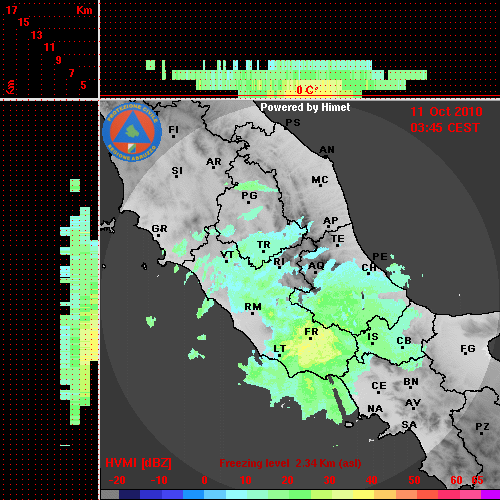This screenshot has height=500, width=500.
Task: Click the NA city label
Action: (x=375, y=408)
